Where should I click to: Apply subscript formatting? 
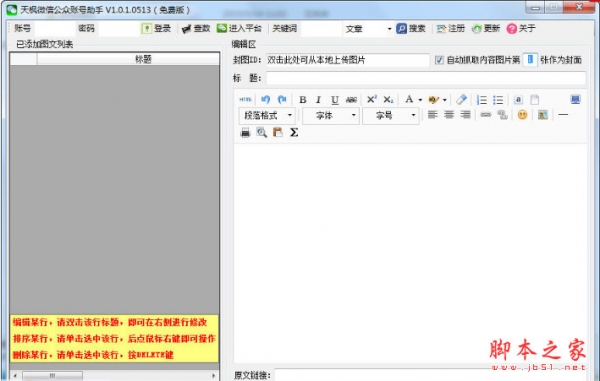[x=388, y=100]
